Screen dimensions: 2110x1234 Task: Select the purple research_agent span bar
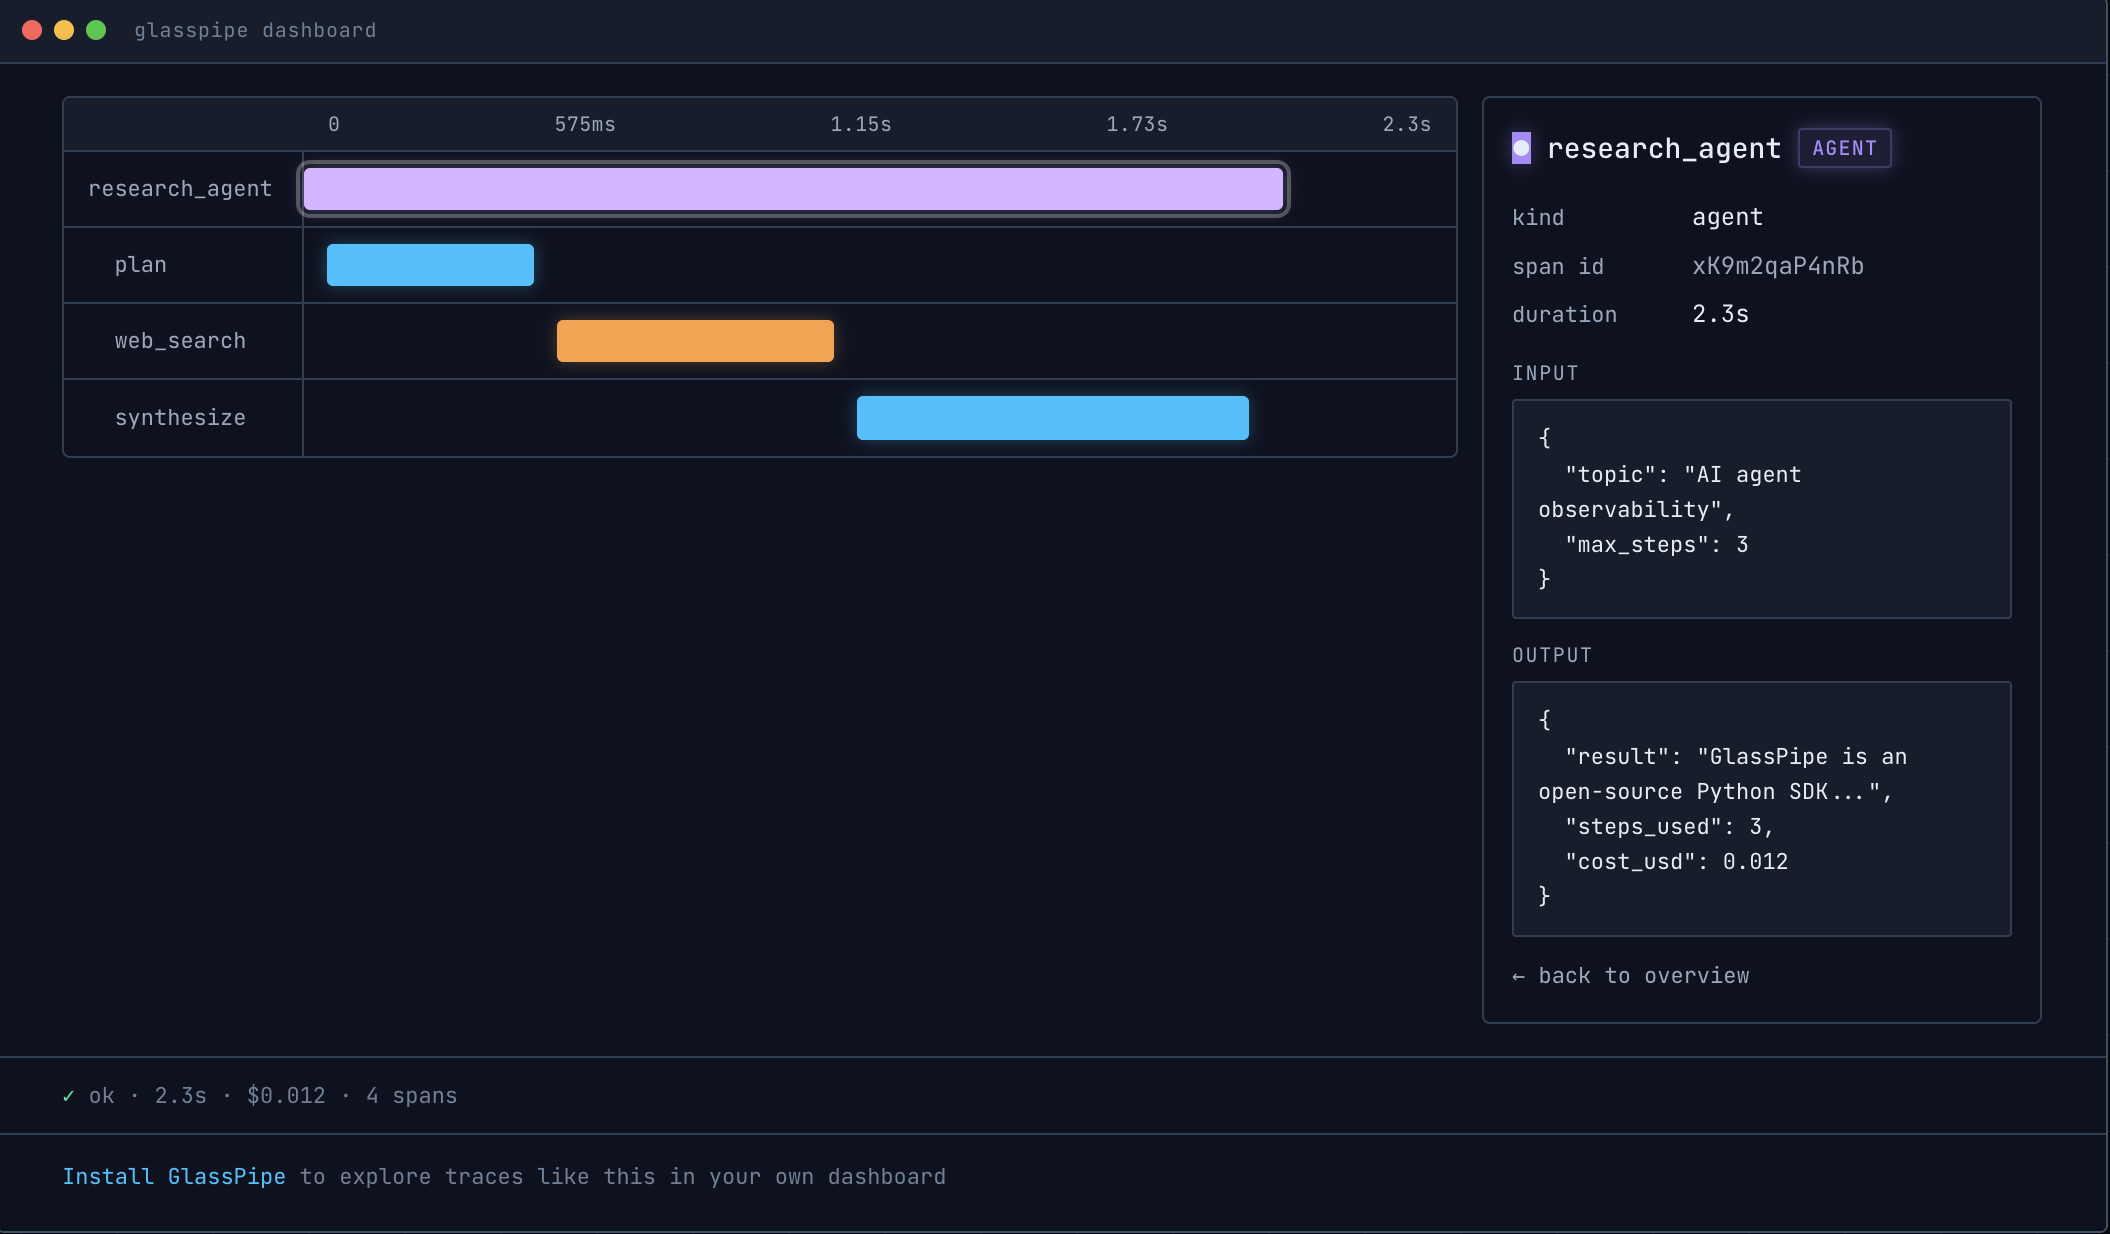[x=793, y=189]
